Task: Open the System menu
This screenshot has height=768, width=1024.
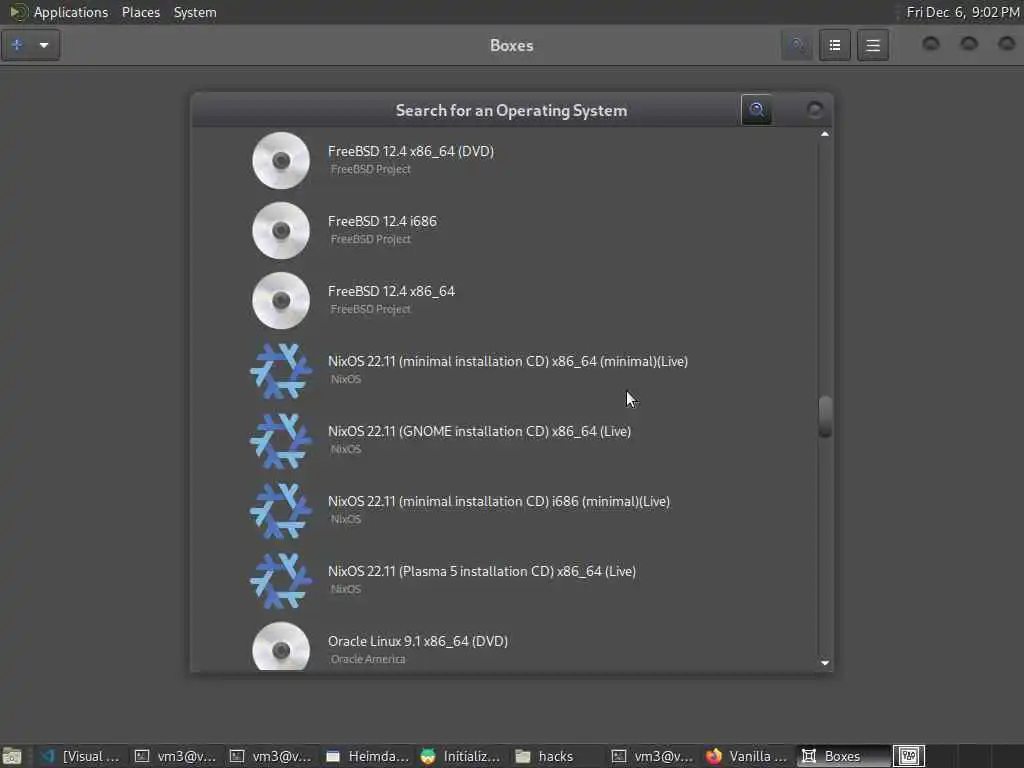Action: click(195, 12)
